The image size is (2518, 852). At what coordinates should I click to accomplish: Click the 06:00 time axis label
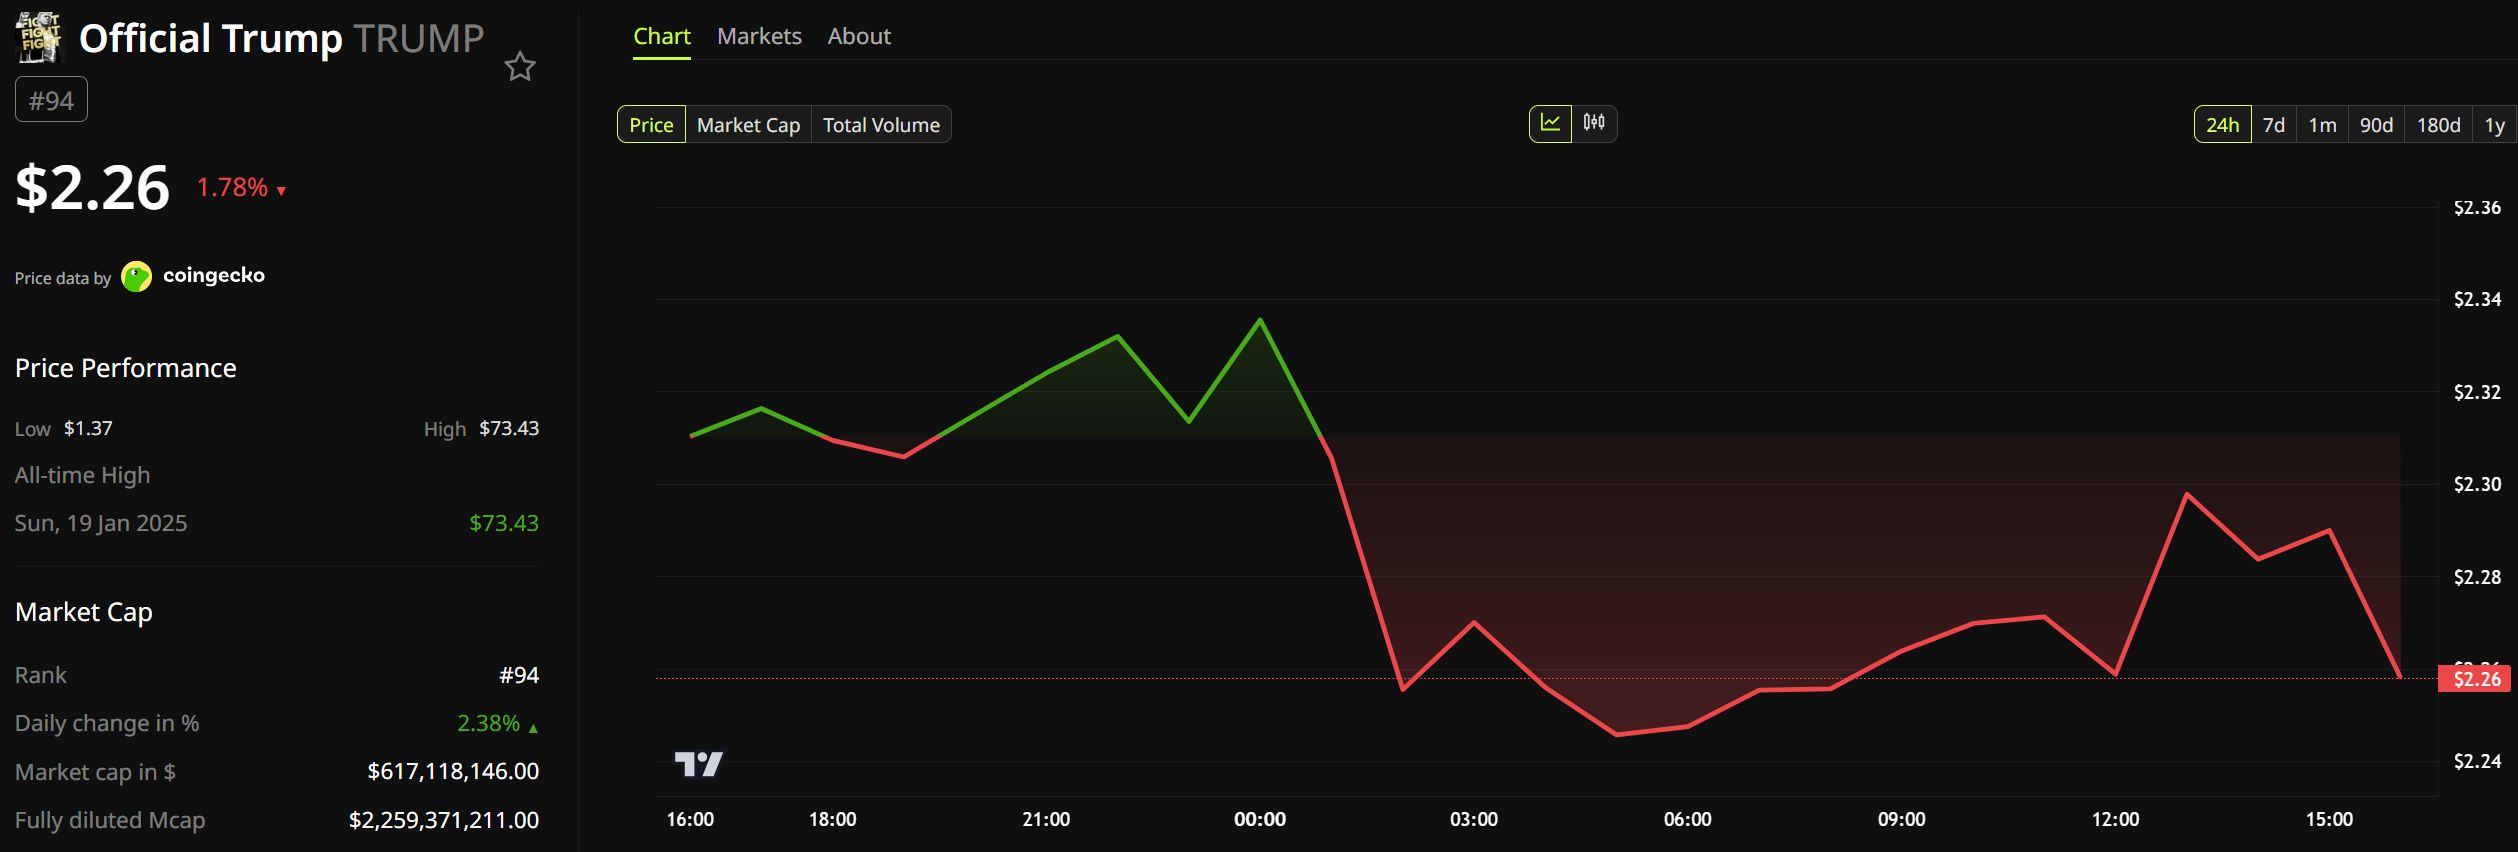point(1687,819)
